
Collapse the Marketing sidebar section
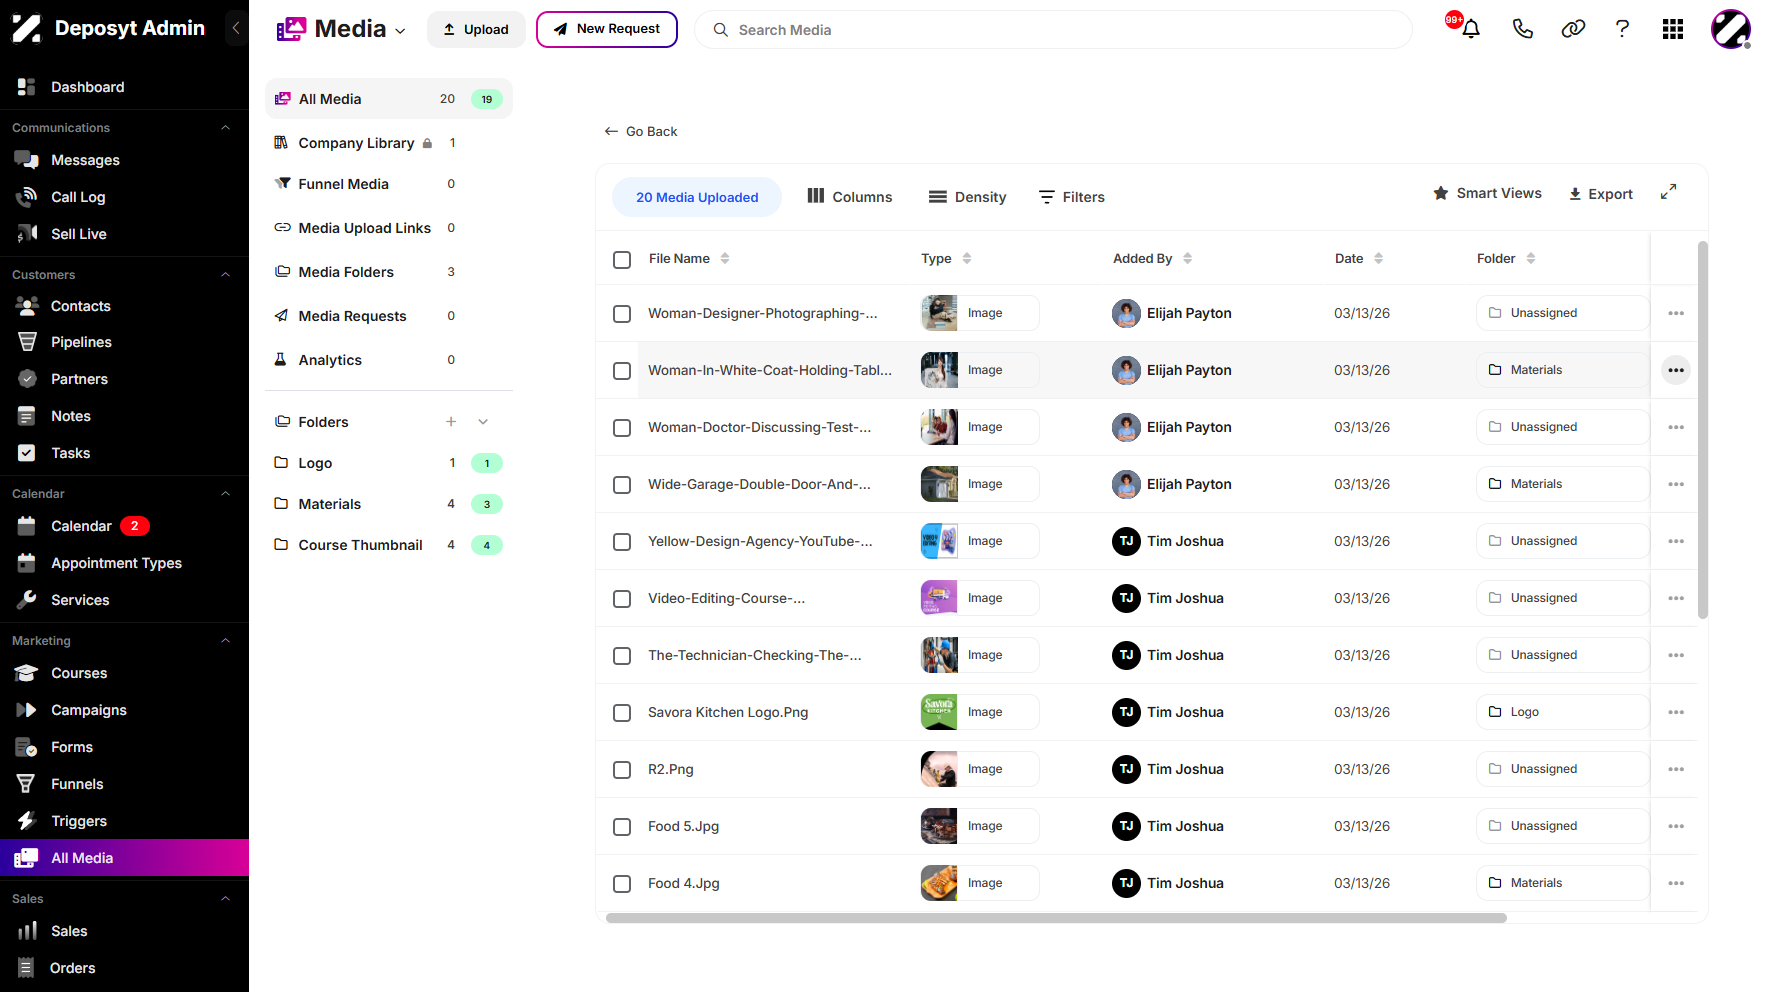(225, 640)
